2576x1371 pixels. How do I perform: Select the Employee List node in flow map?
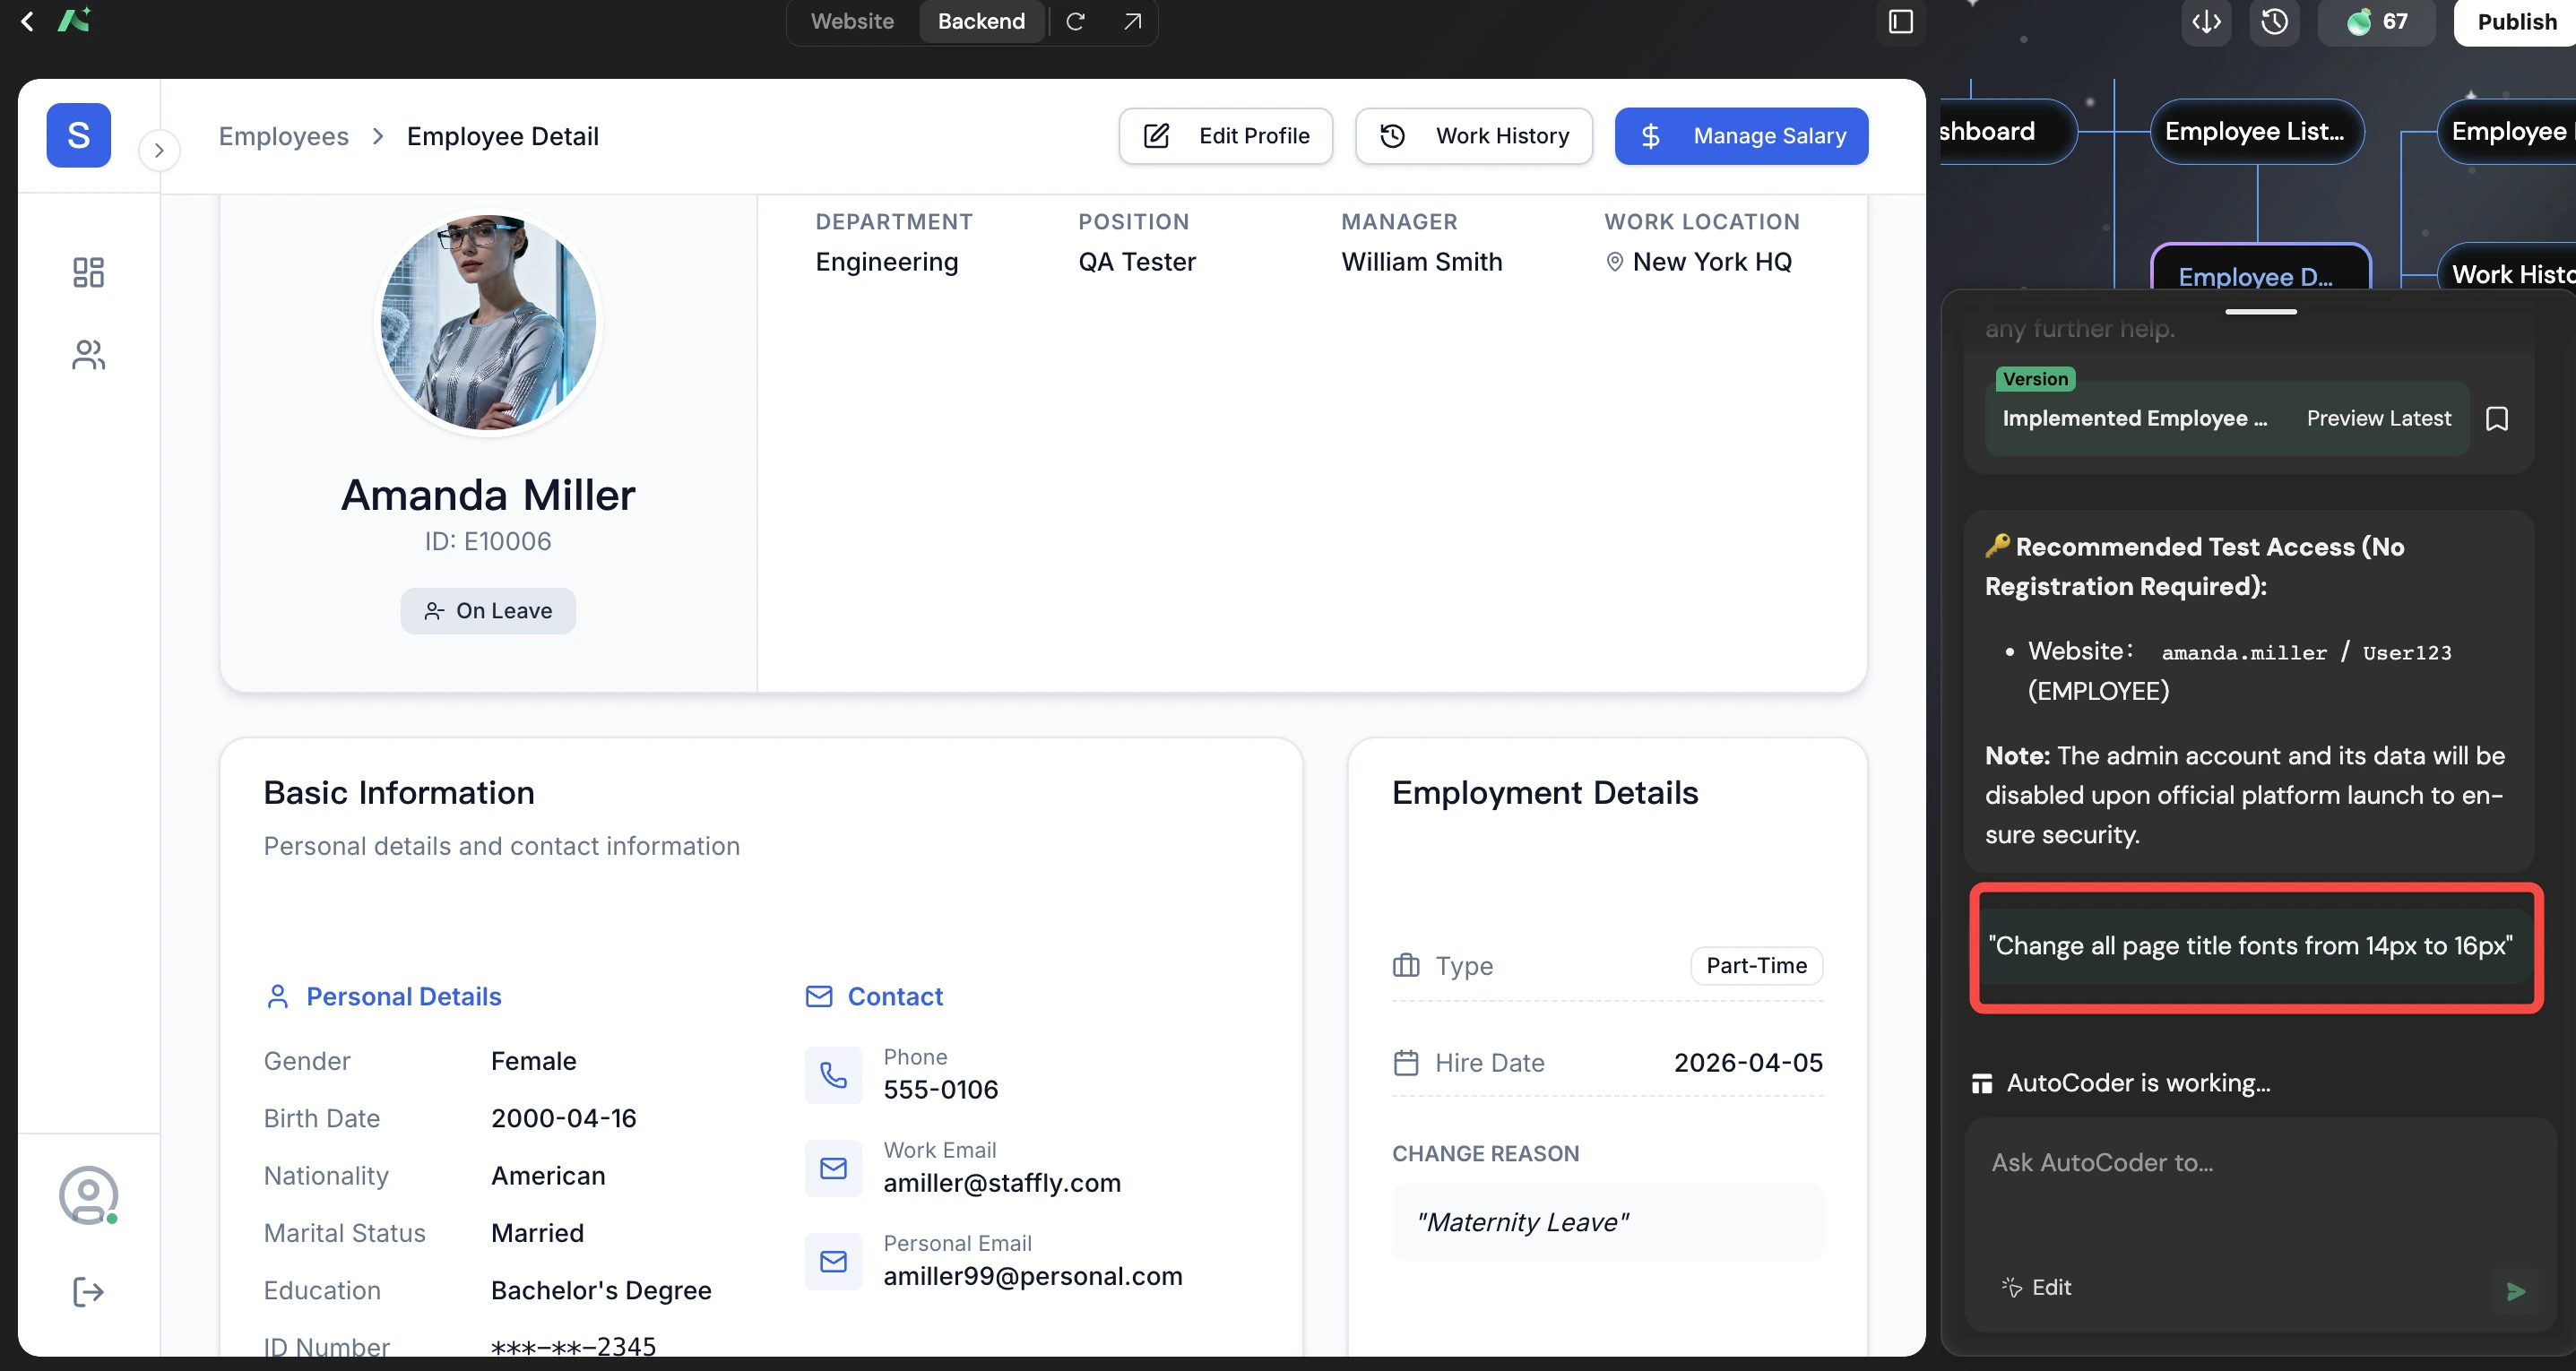(x=2256, y=131)
